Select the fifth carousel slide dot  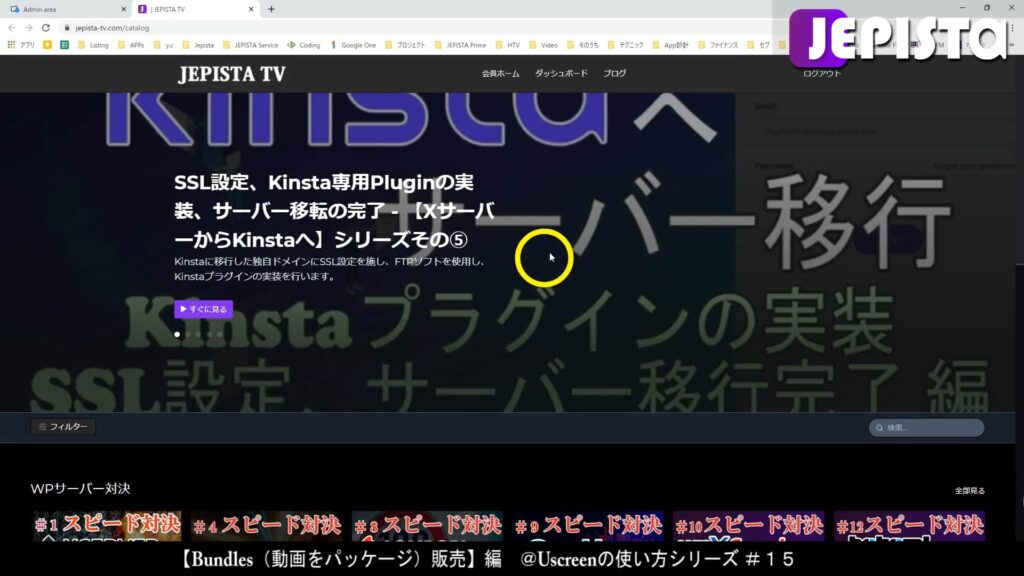220,334
